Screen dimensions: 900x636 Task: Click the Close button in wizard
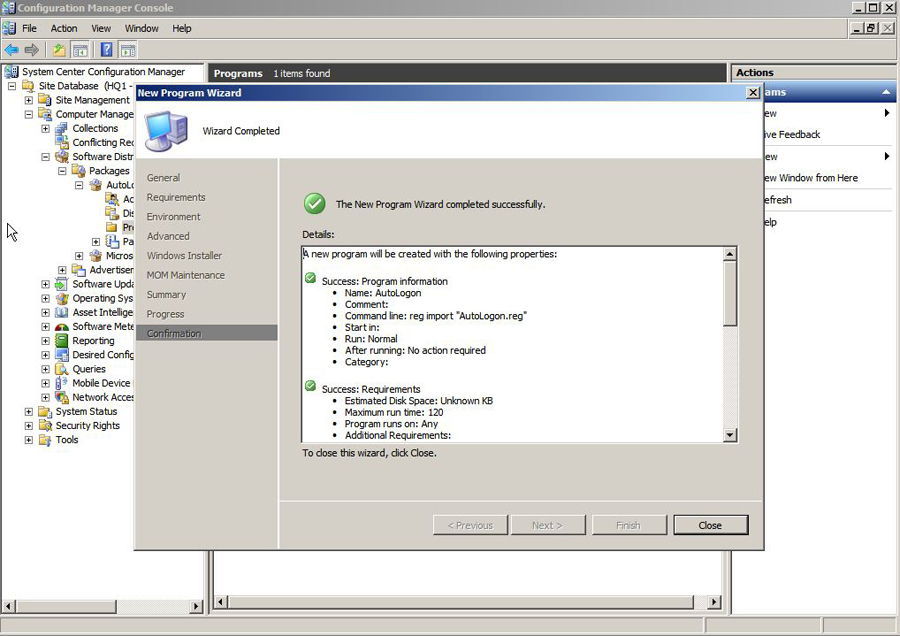click(711, 525)
